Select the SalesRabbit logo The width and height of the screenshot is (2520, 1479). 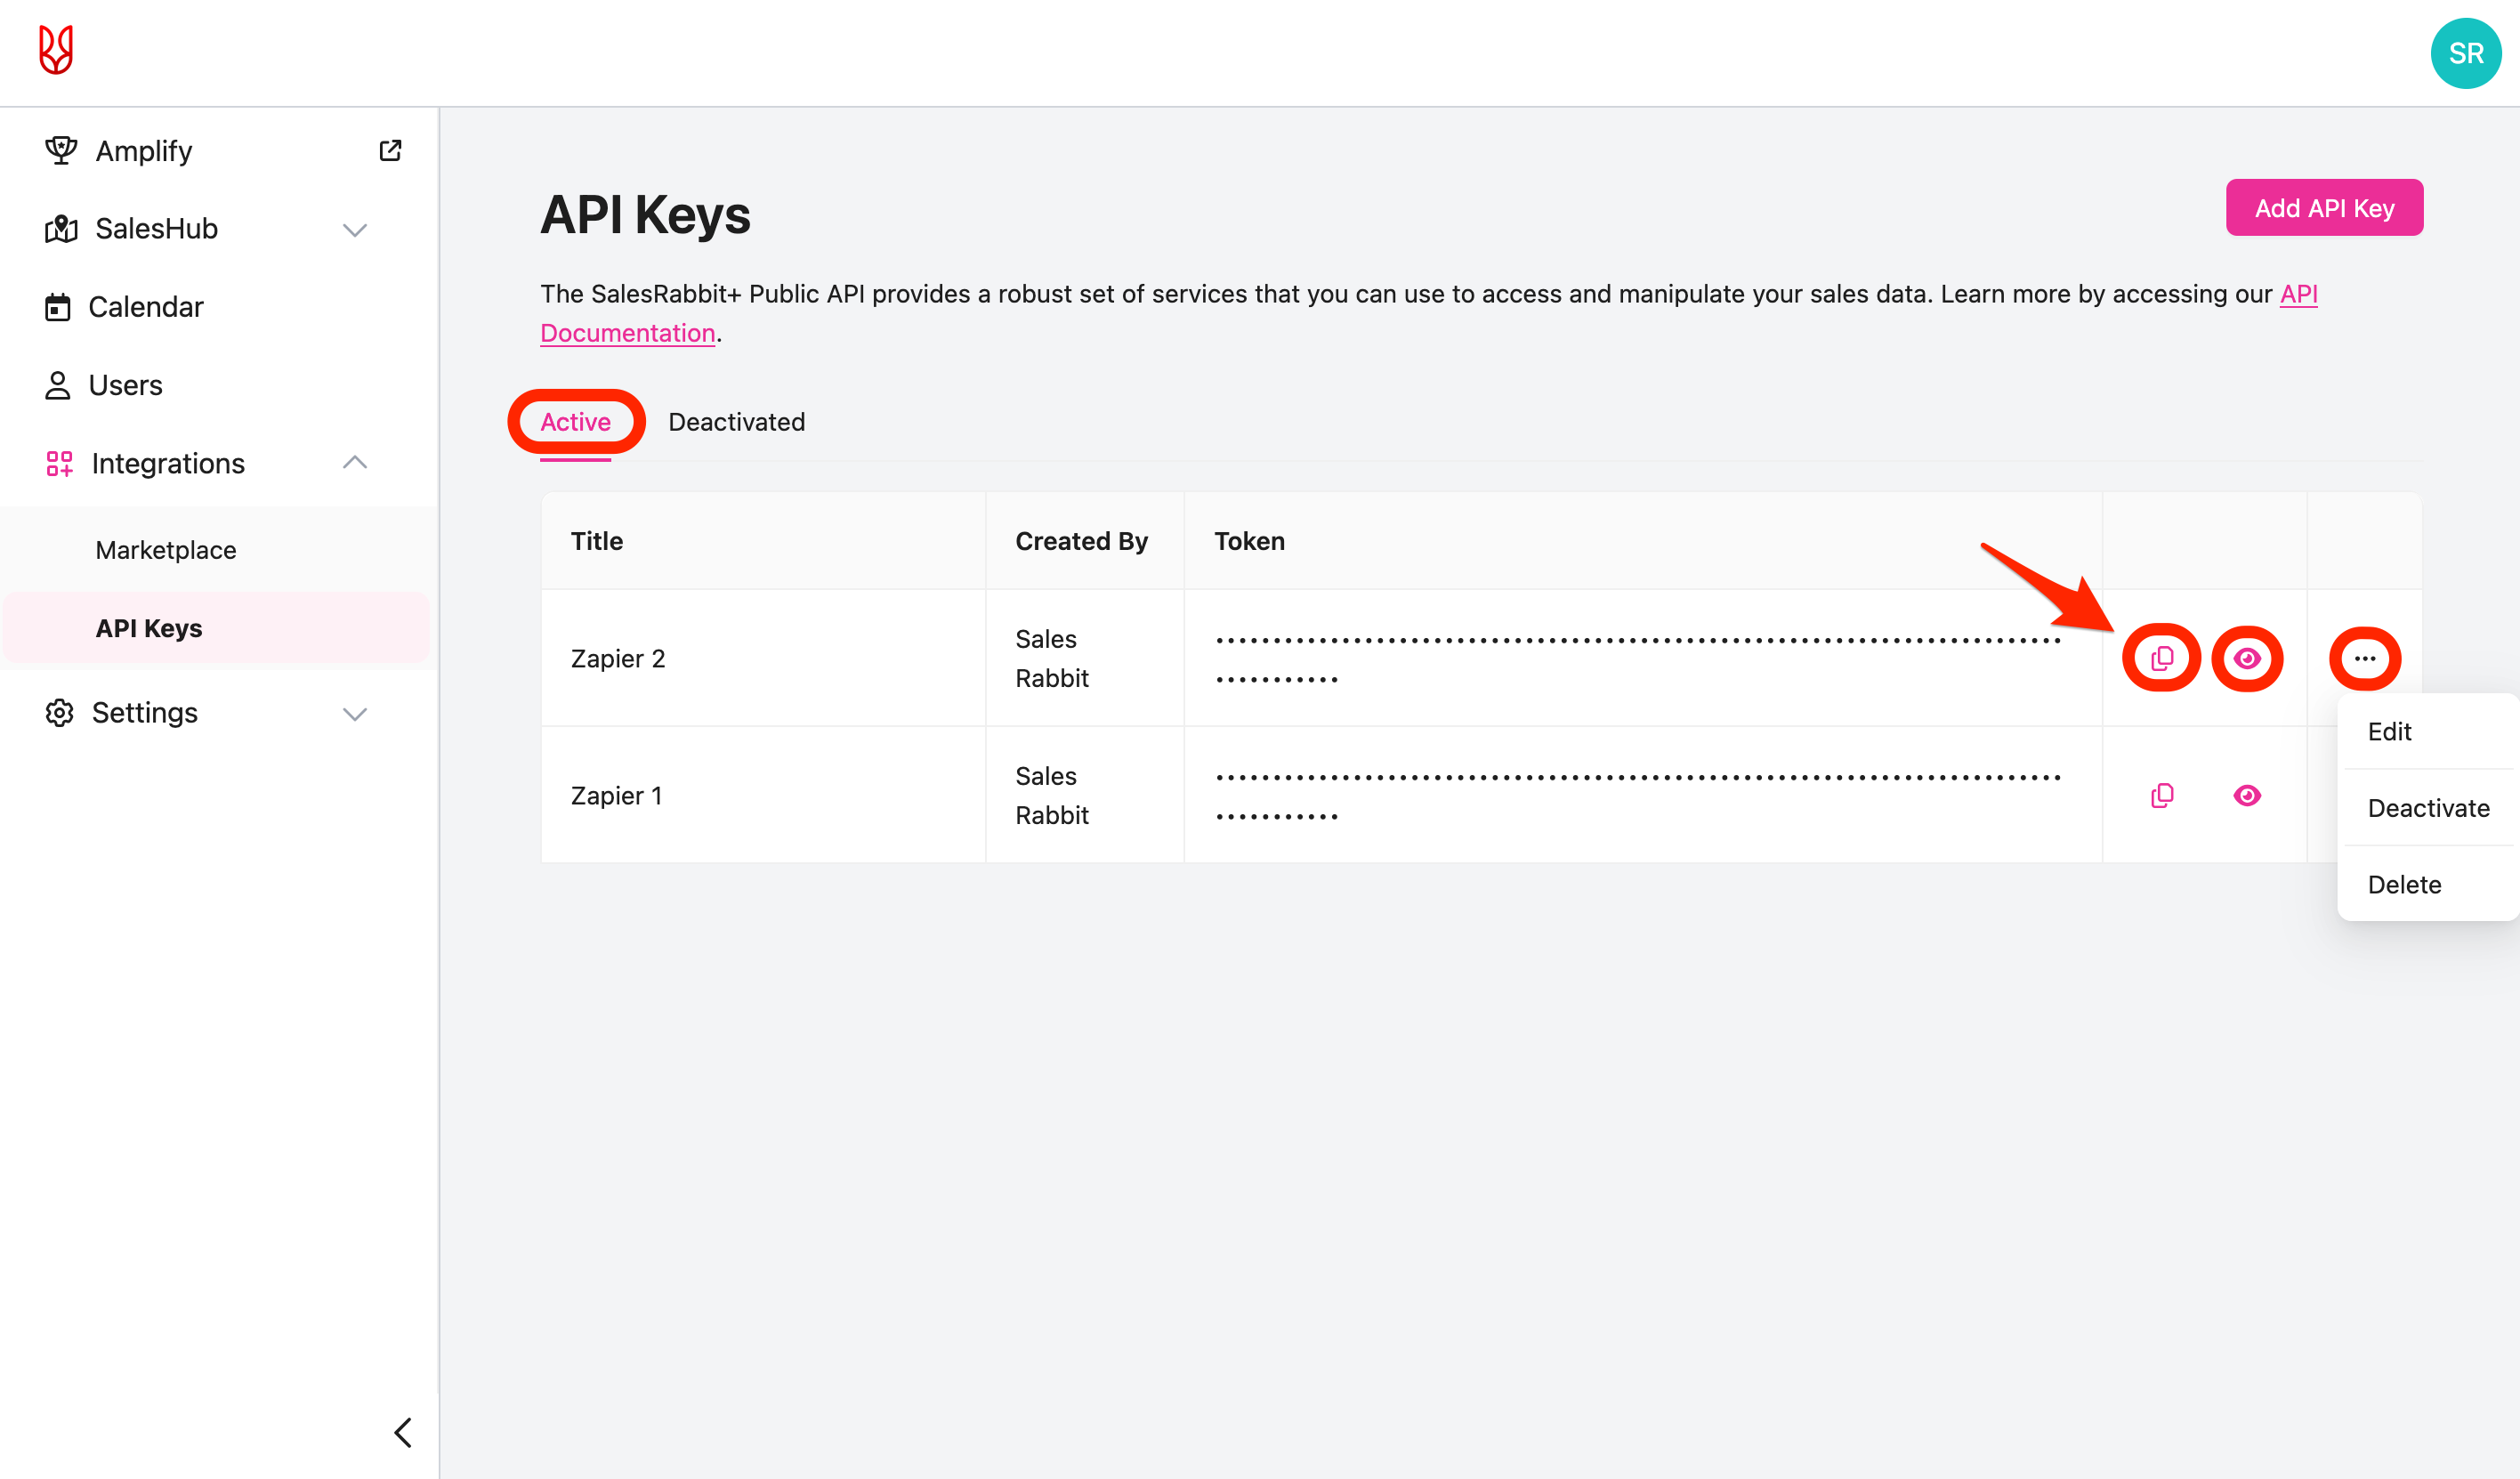coord(57,50)
